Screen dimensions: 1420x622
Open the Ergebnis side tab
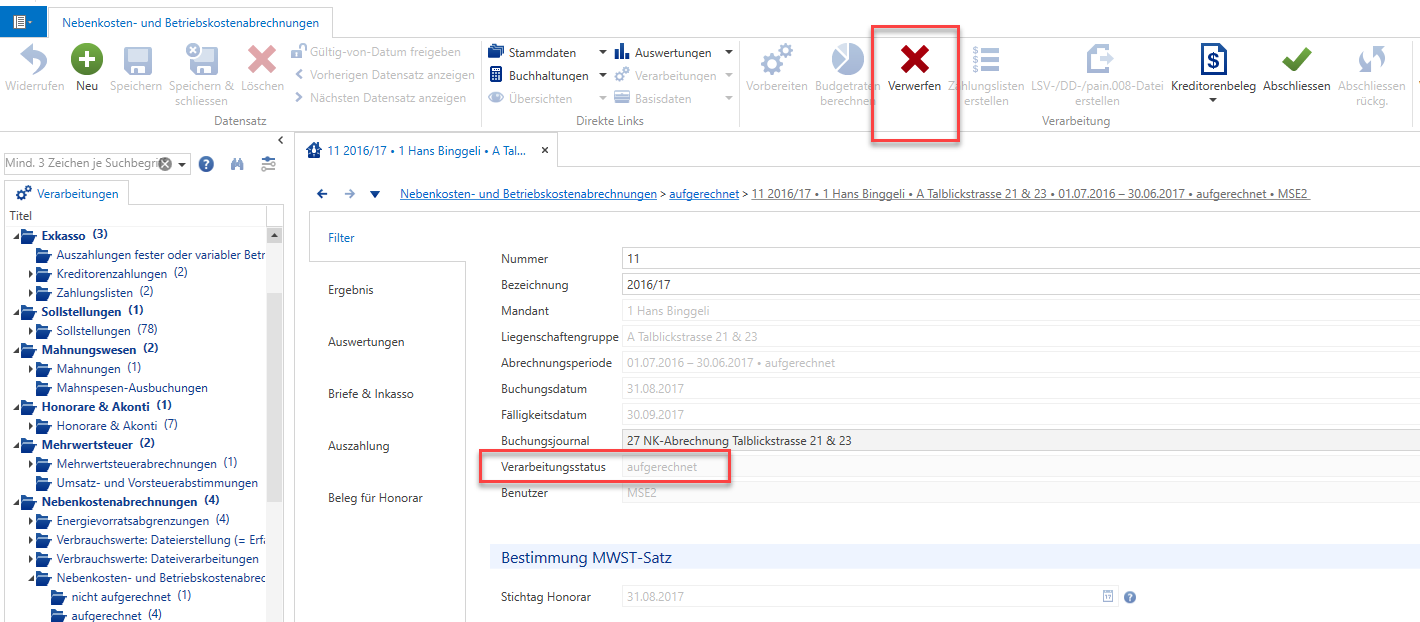click(351, 290)
